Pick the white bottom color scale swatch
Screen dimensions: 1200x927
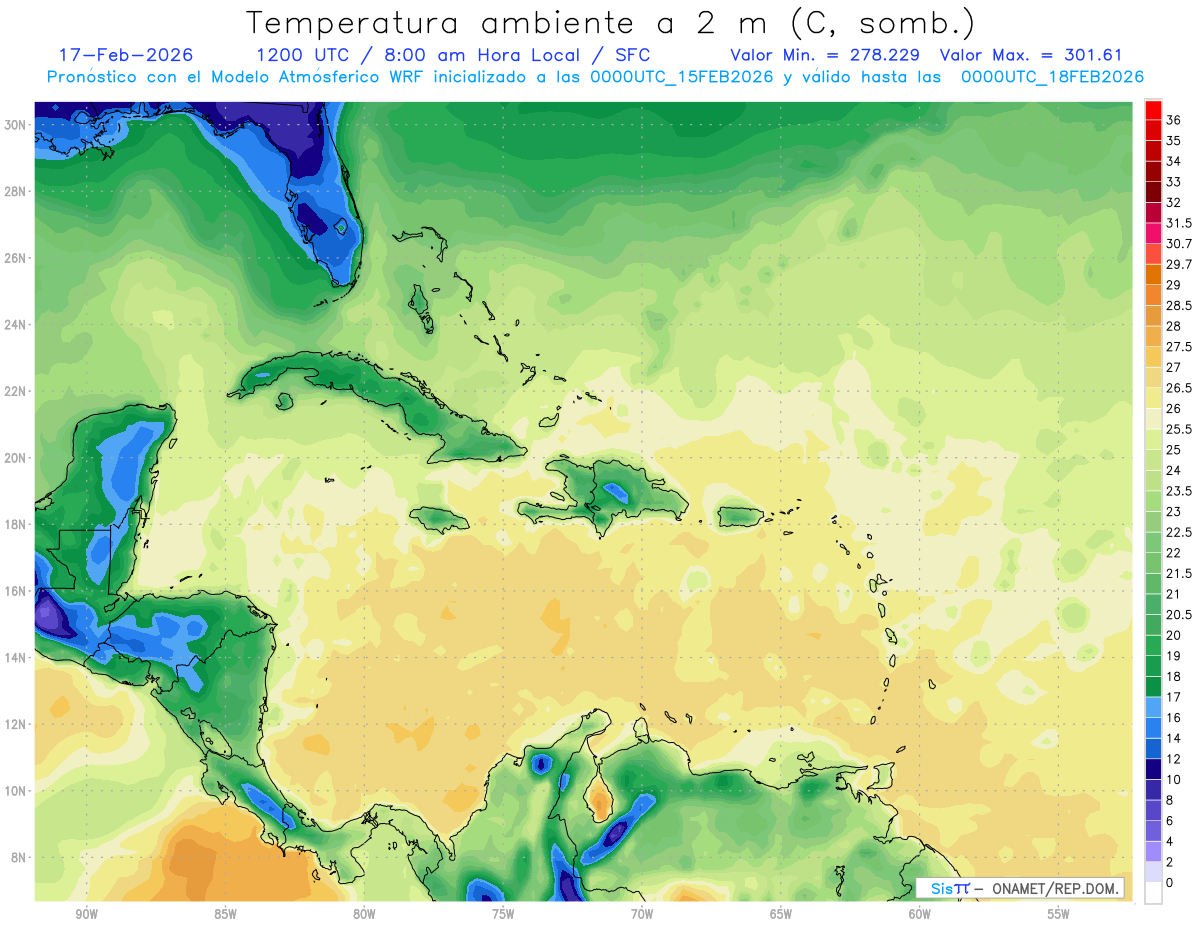[1153, 893]
